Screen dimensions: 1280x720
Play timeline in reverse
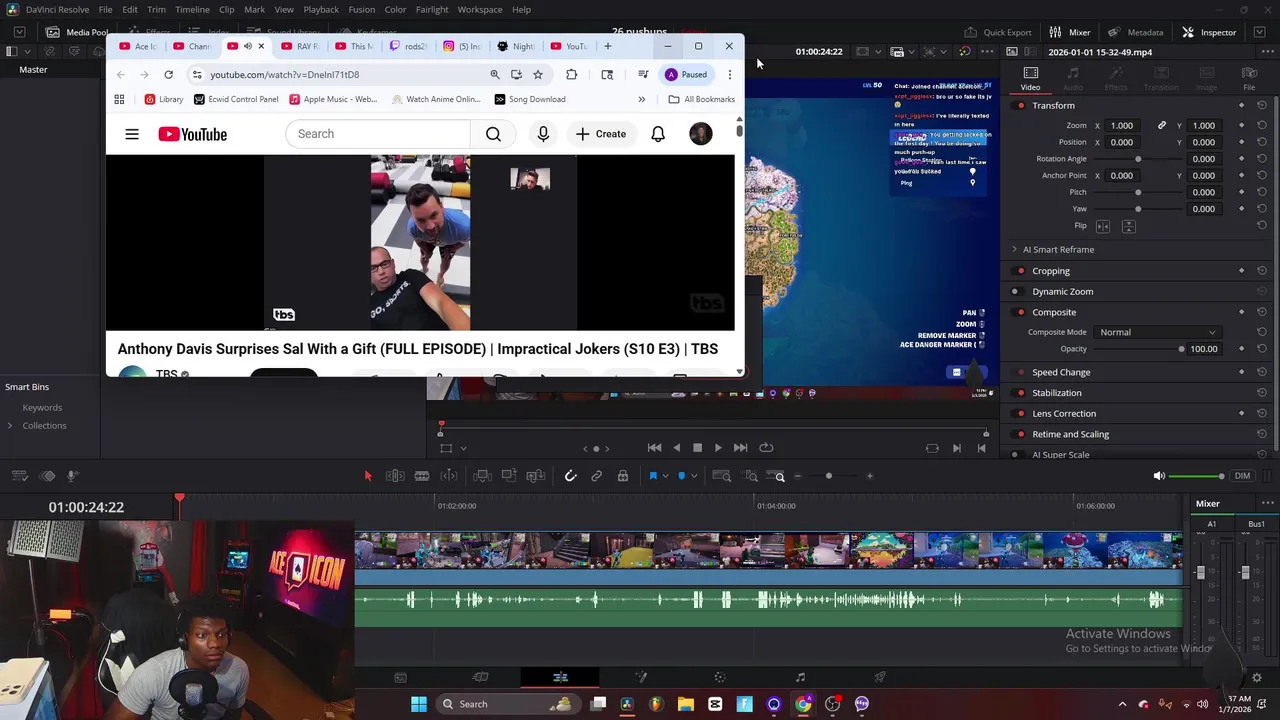[676, 448]
